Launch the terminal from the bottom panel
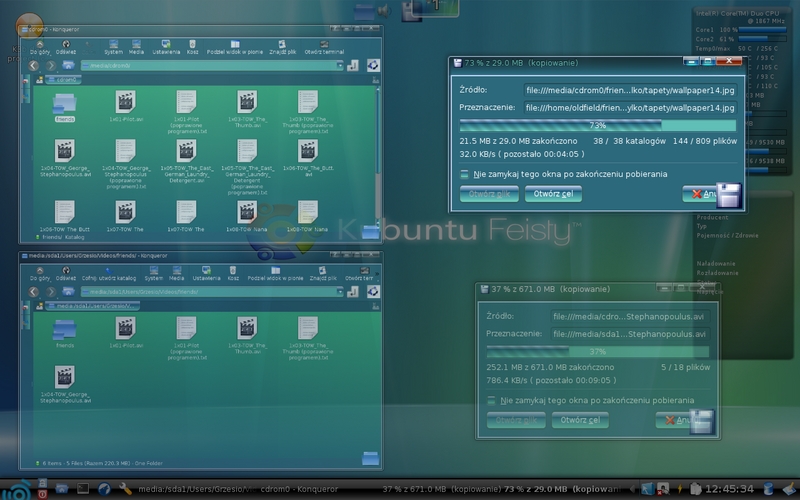800x500 pixels. (83, 489)
